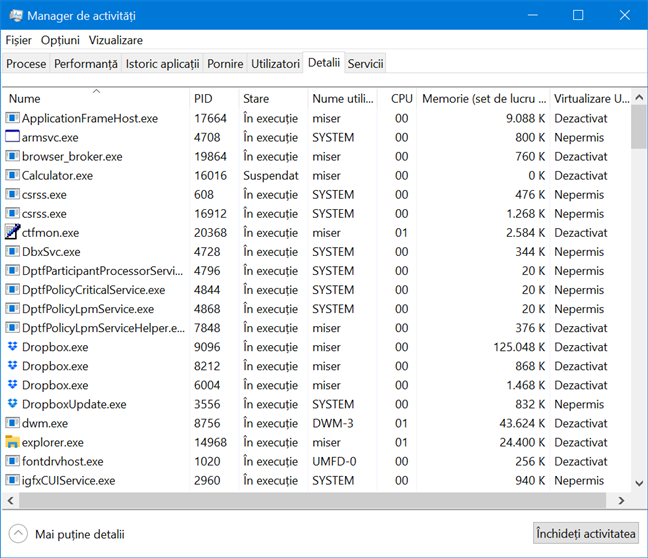
Task: Click the UMFD-0 user name cell
Action: [x=334, y=461]
